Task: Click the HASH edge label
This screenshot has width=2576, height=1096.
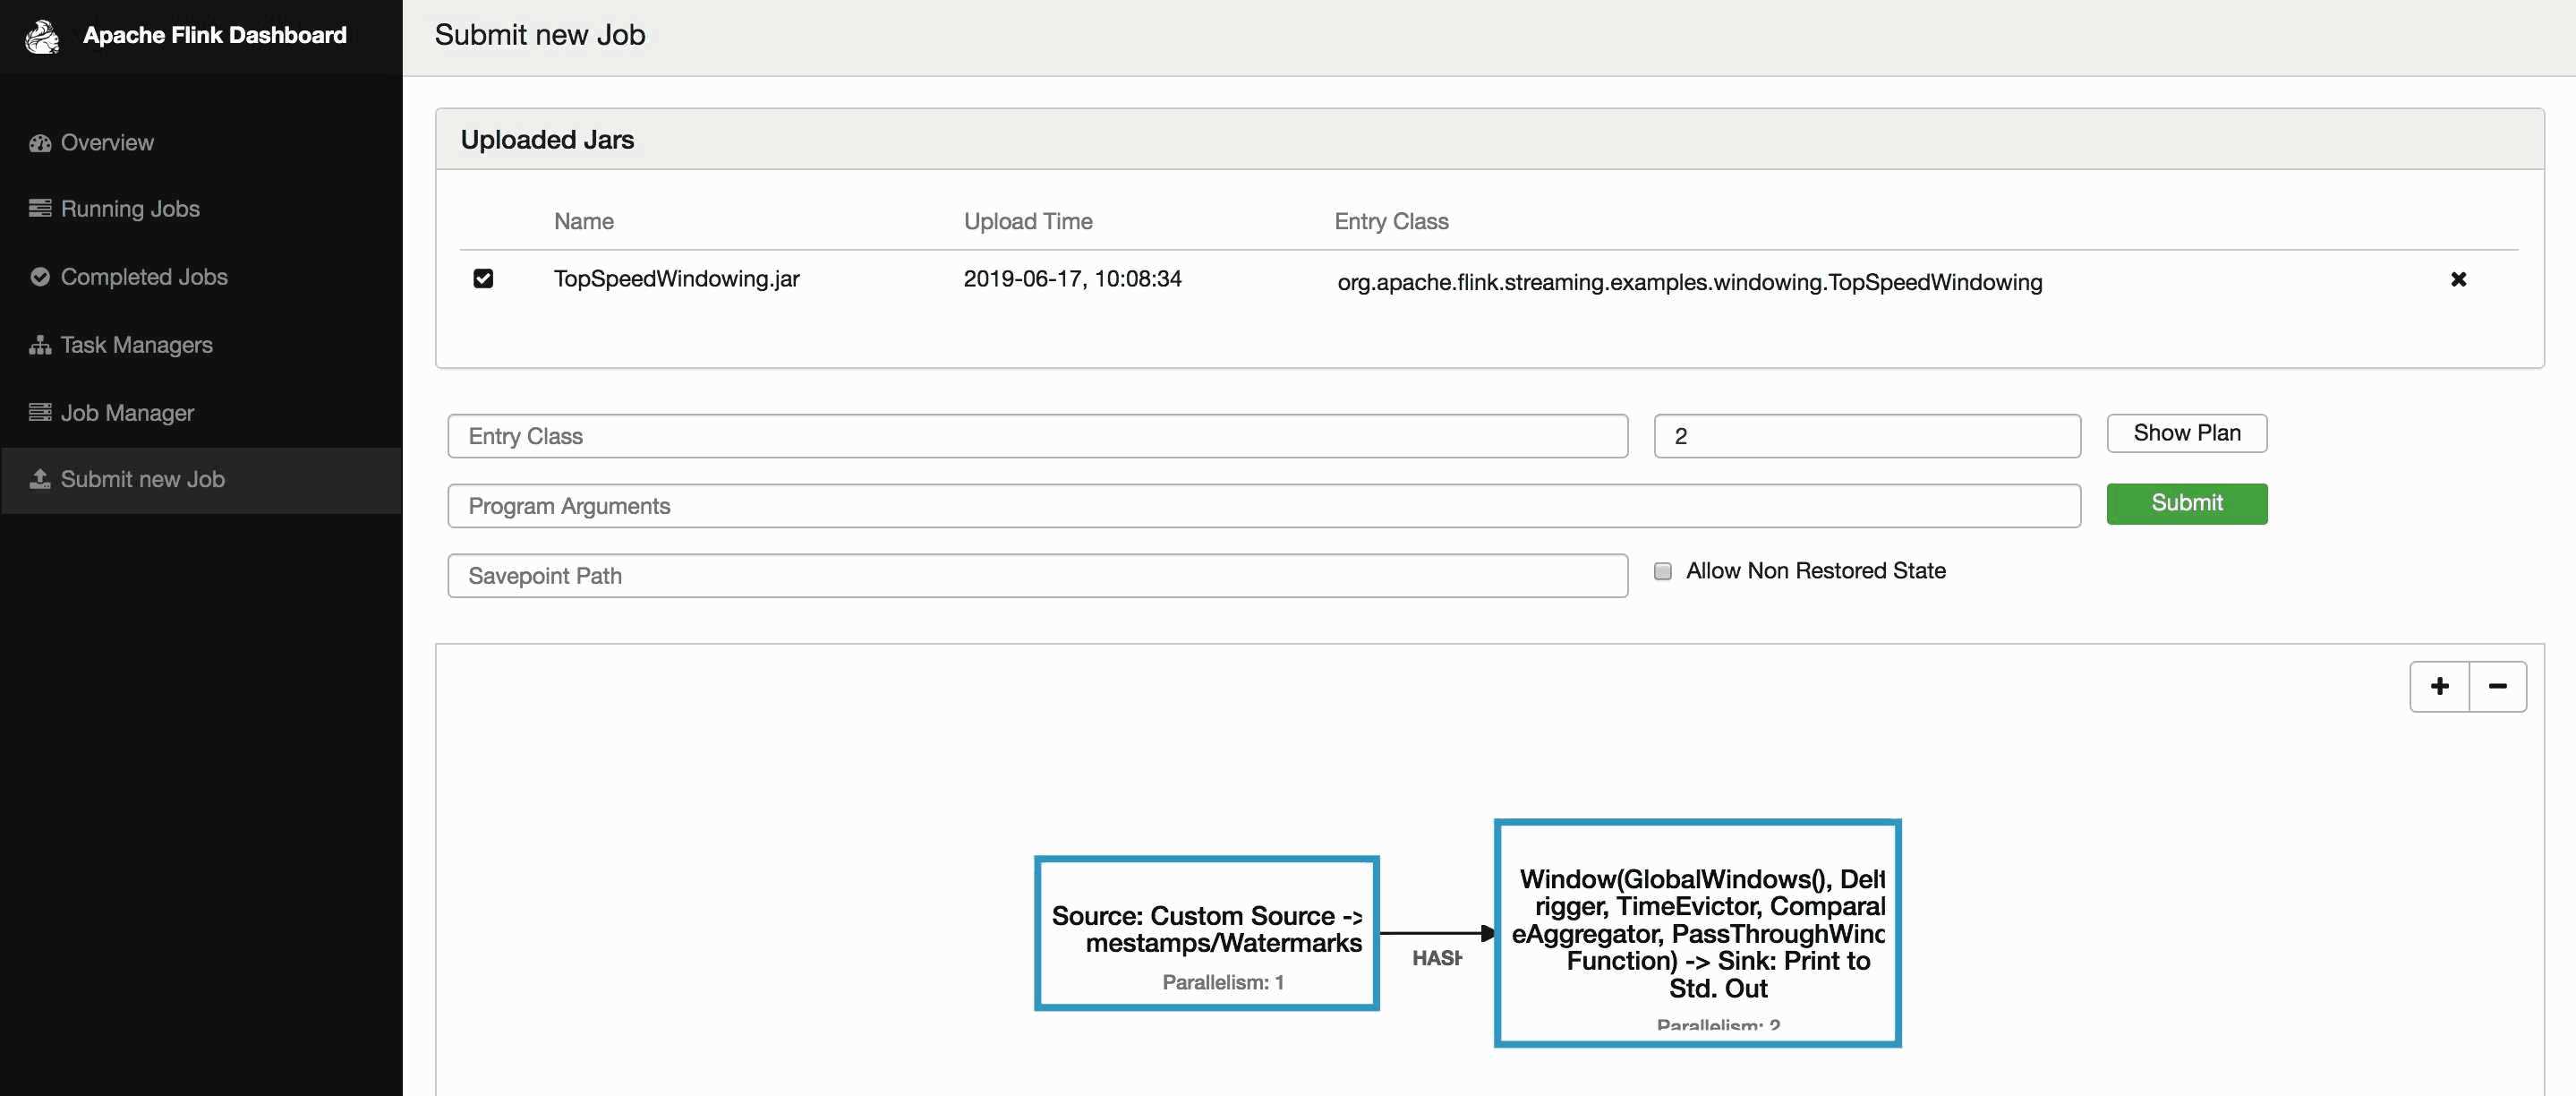Action: (x=1437, y=959)
